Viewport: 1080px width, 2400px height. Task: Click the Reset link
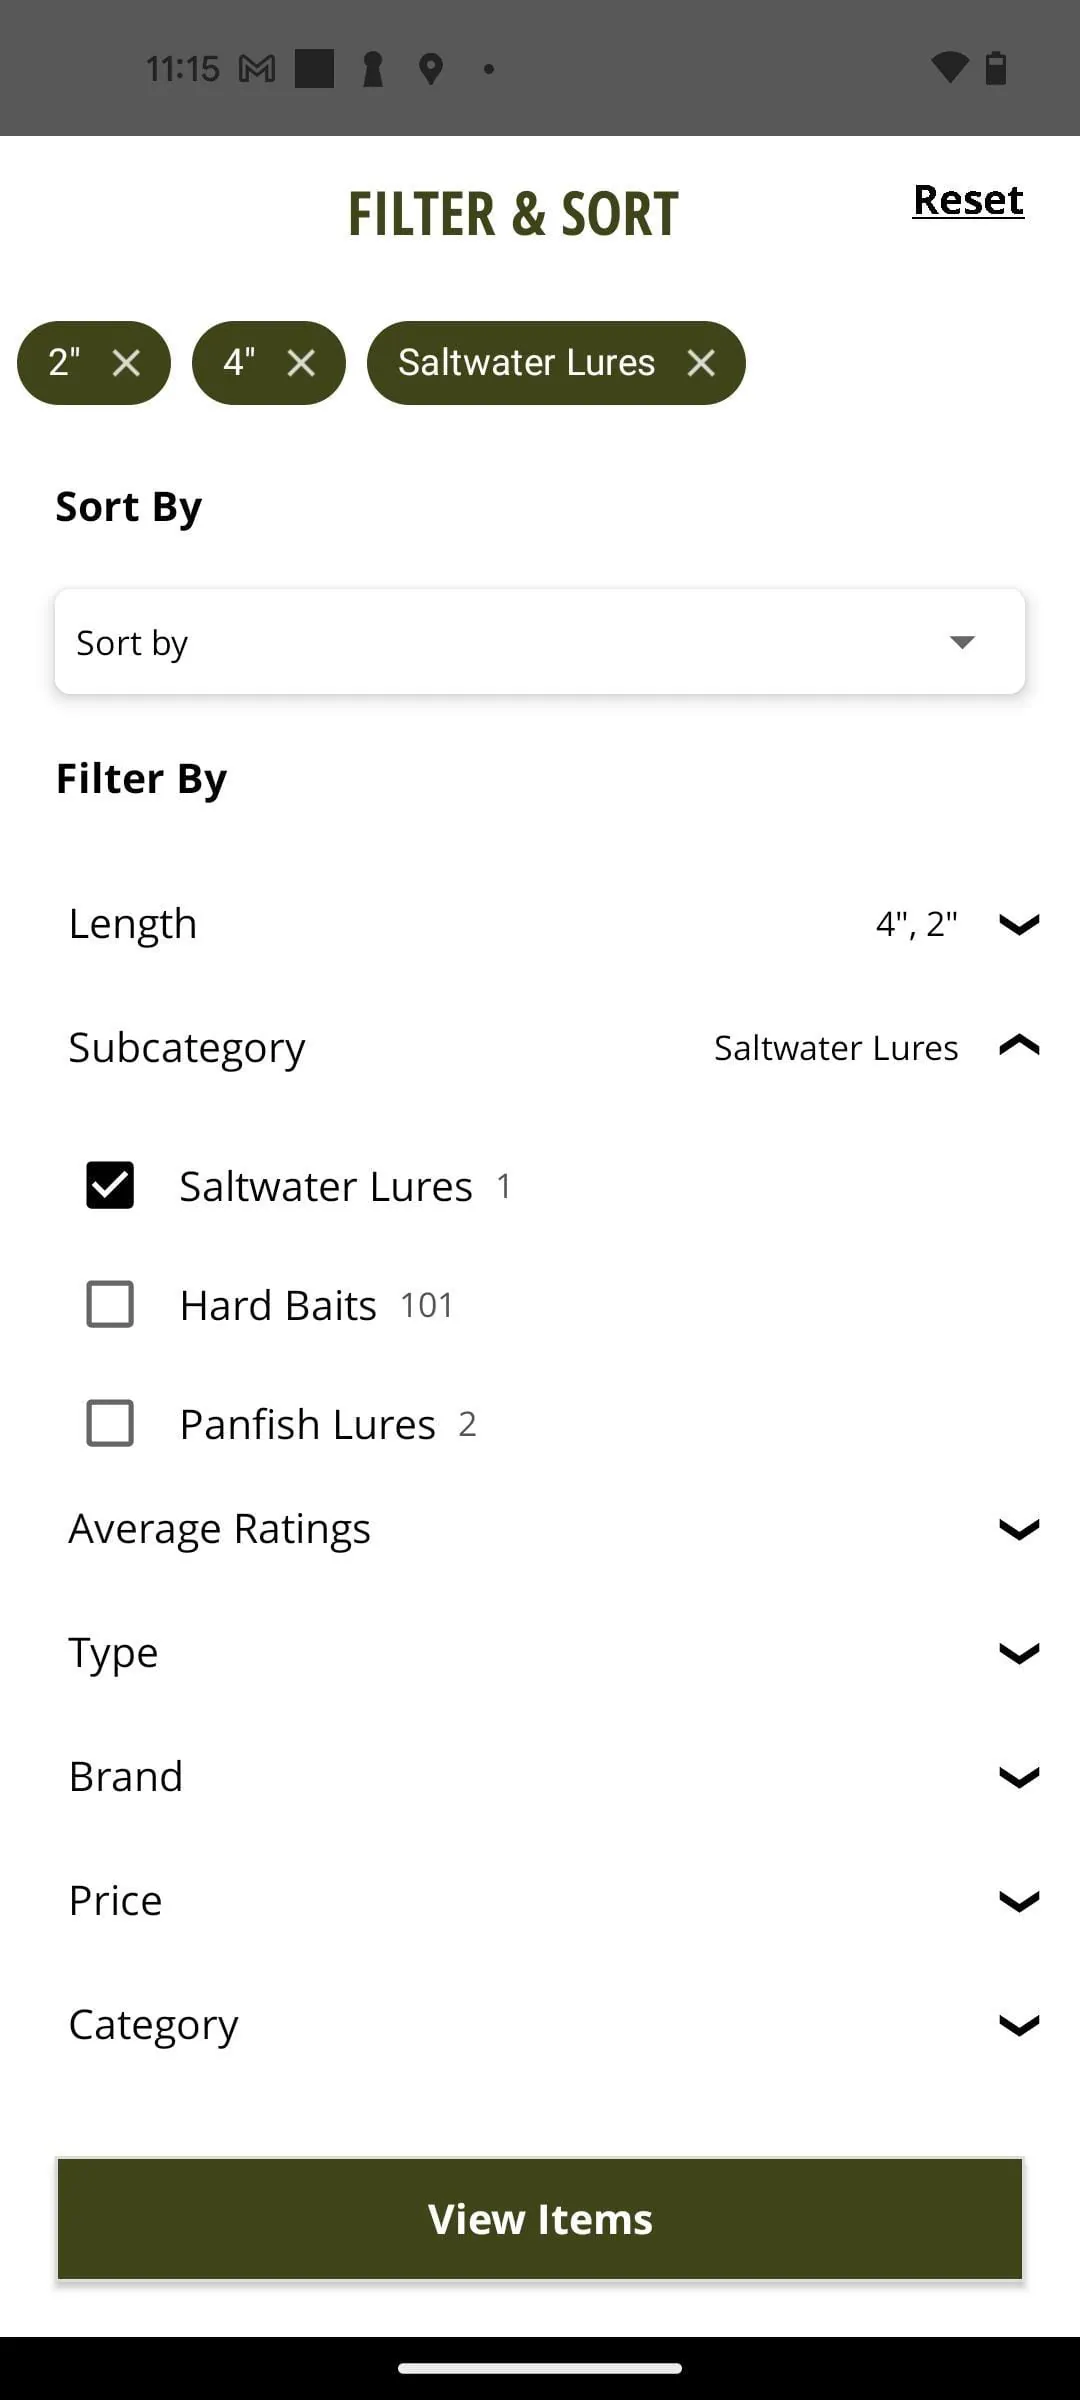click(968, 200)
